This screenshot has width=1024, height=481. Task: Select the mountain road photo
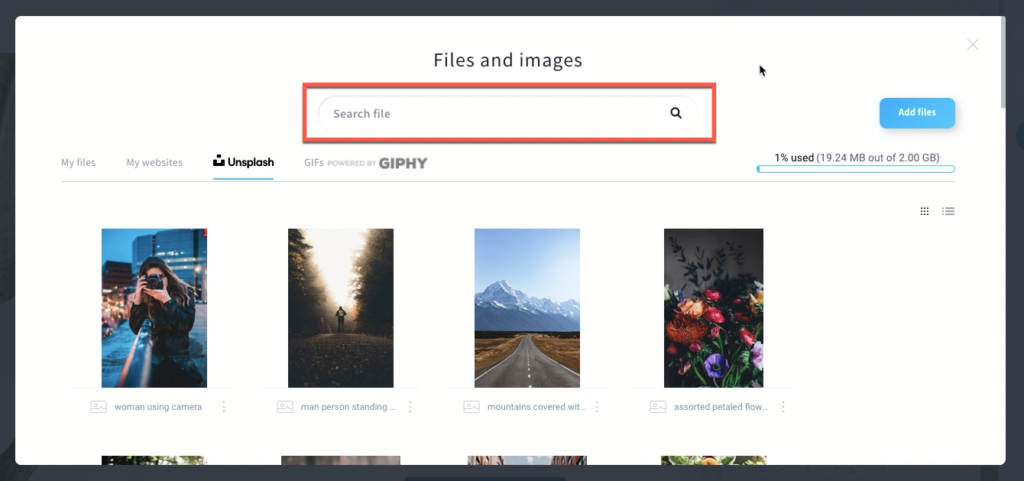(527, 308)
